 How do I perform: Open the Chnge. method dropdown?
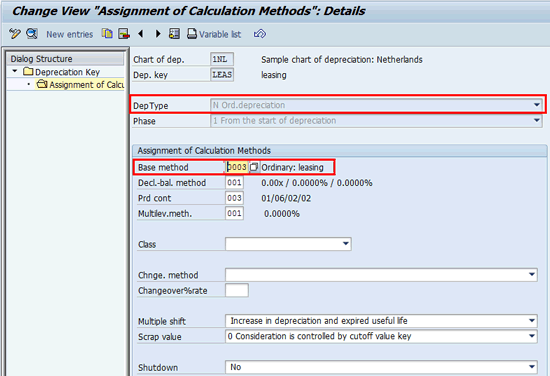381,275
